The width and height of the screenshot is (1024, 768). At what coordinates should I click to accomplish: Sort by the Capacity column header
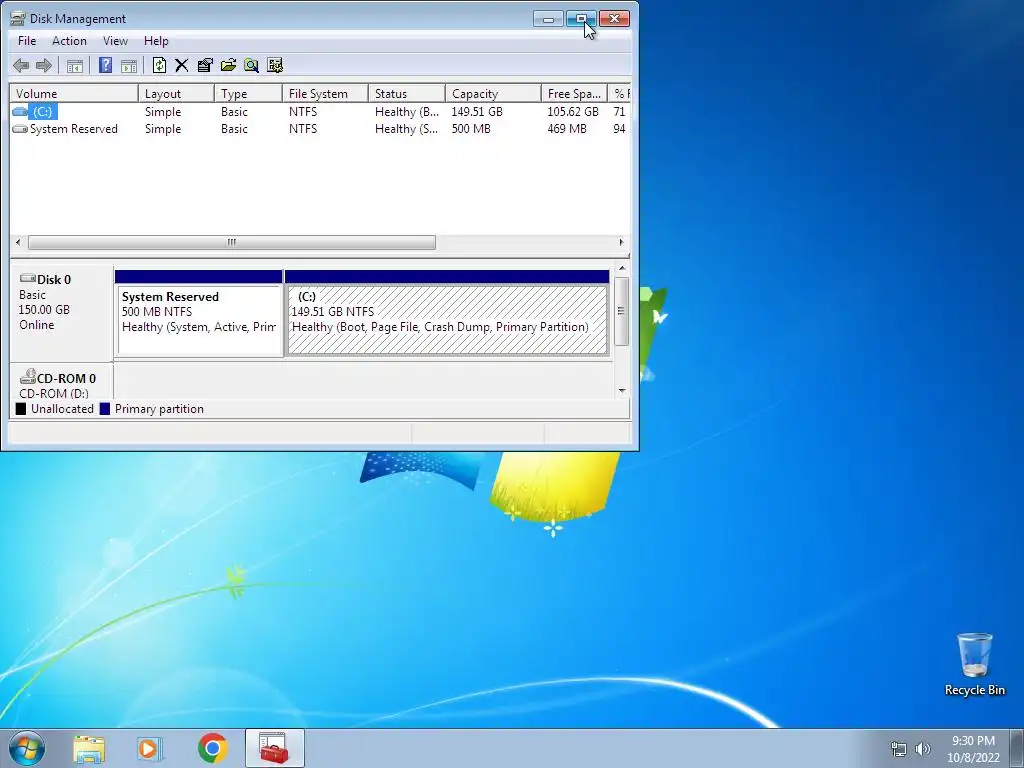click(x=493, y=93)
